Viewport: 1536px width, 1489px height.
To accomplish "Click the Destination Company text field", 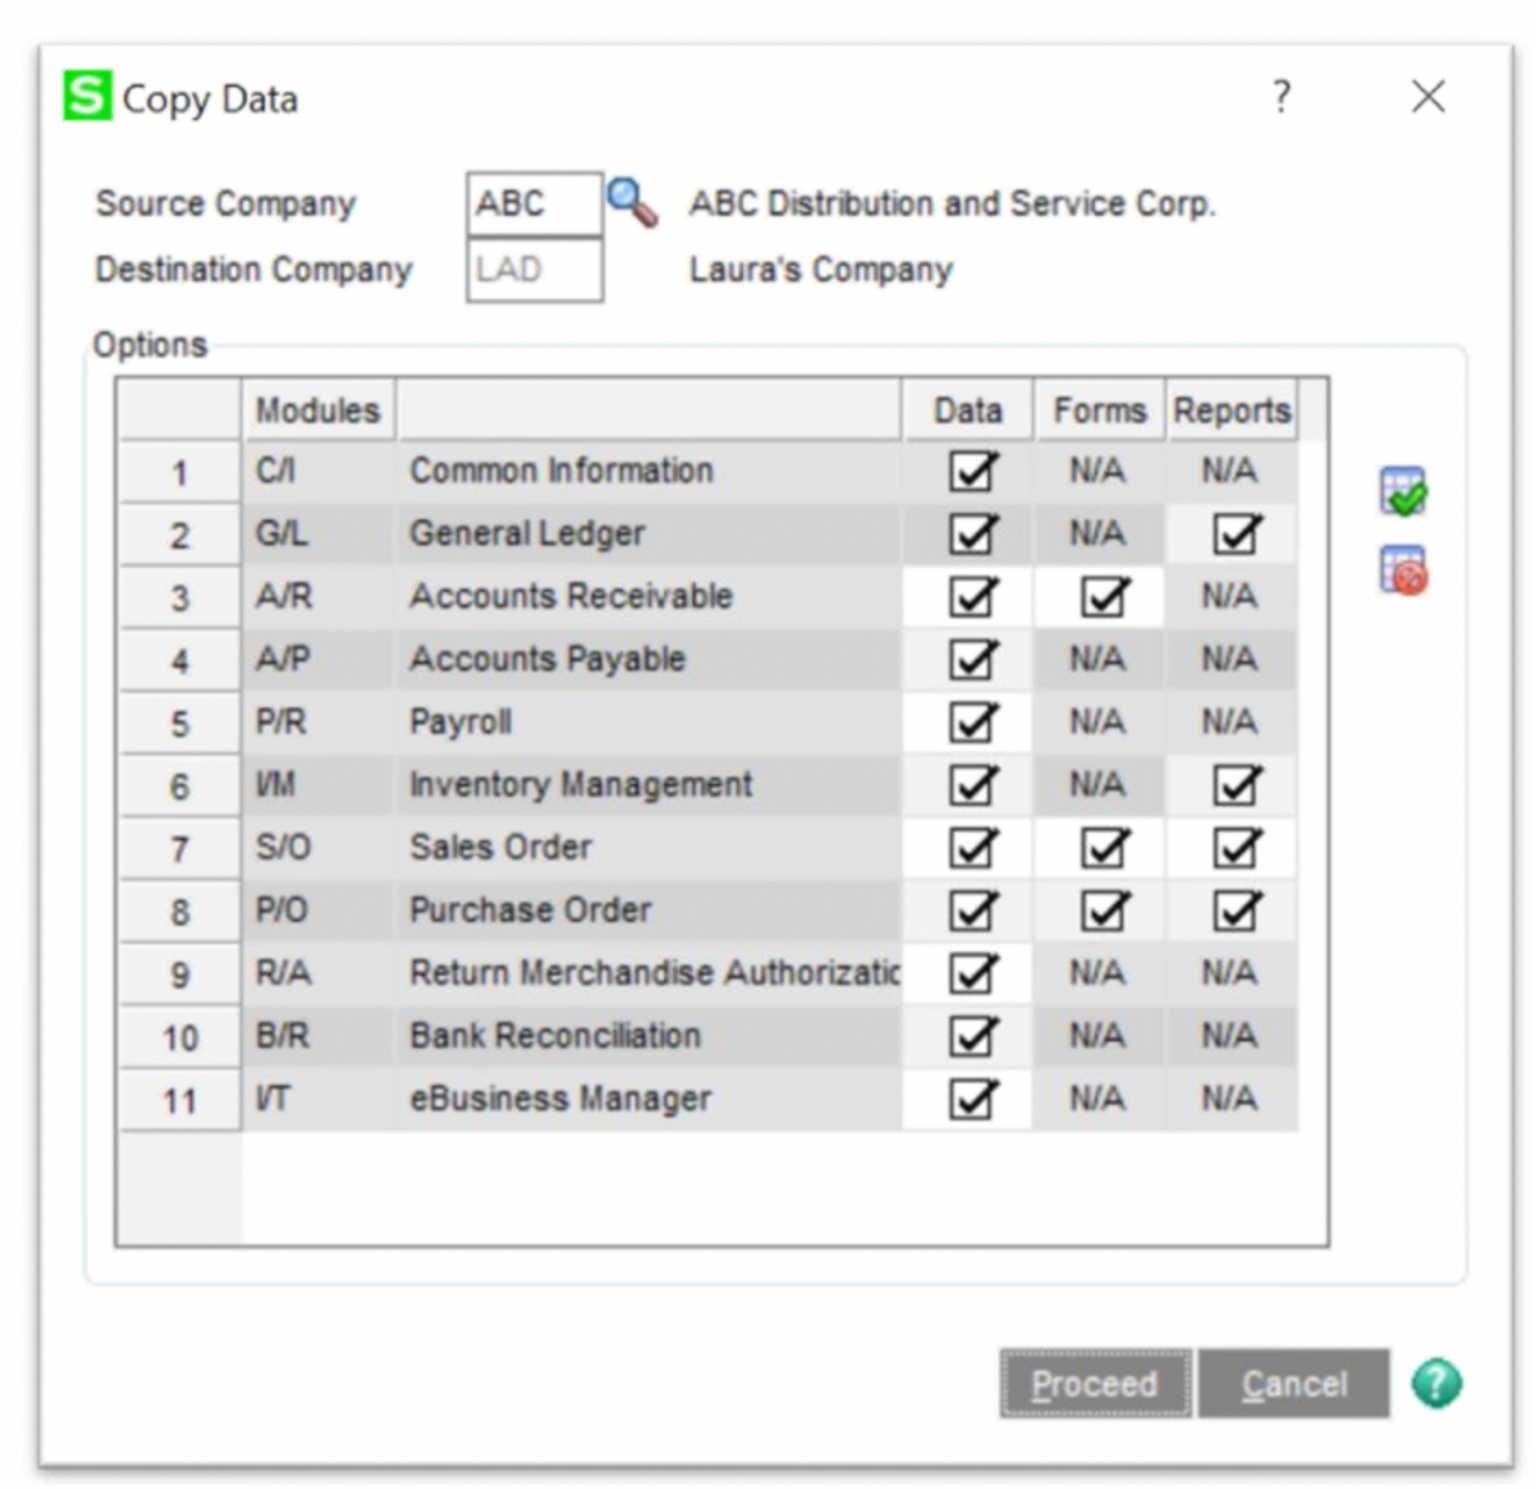I will coord(533,268).
